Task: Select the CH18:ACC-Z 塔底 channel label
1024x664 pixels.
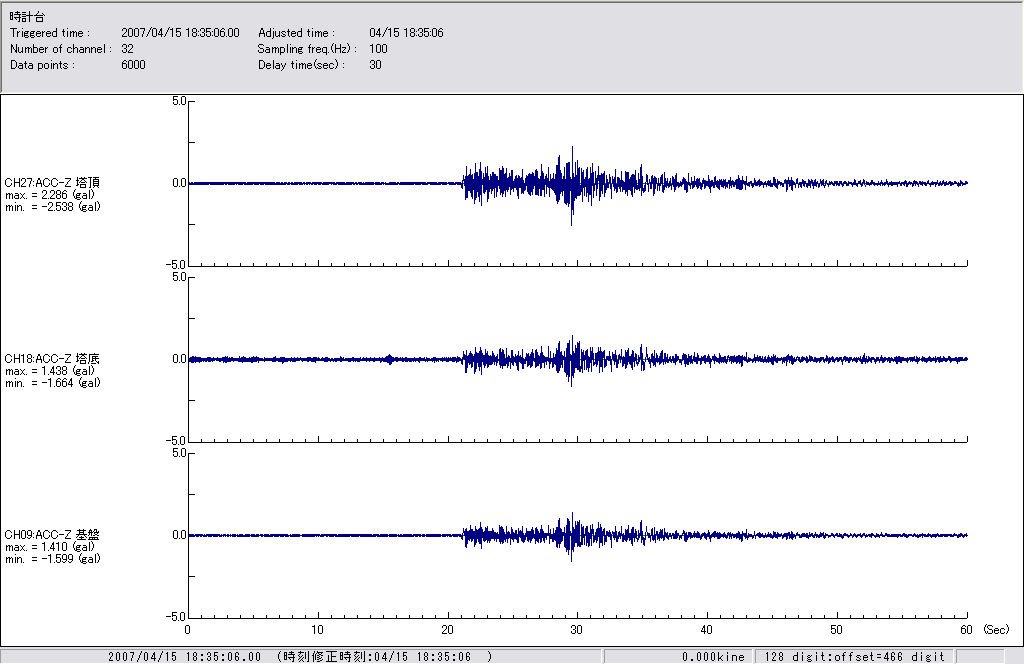Action: point(52,358)
